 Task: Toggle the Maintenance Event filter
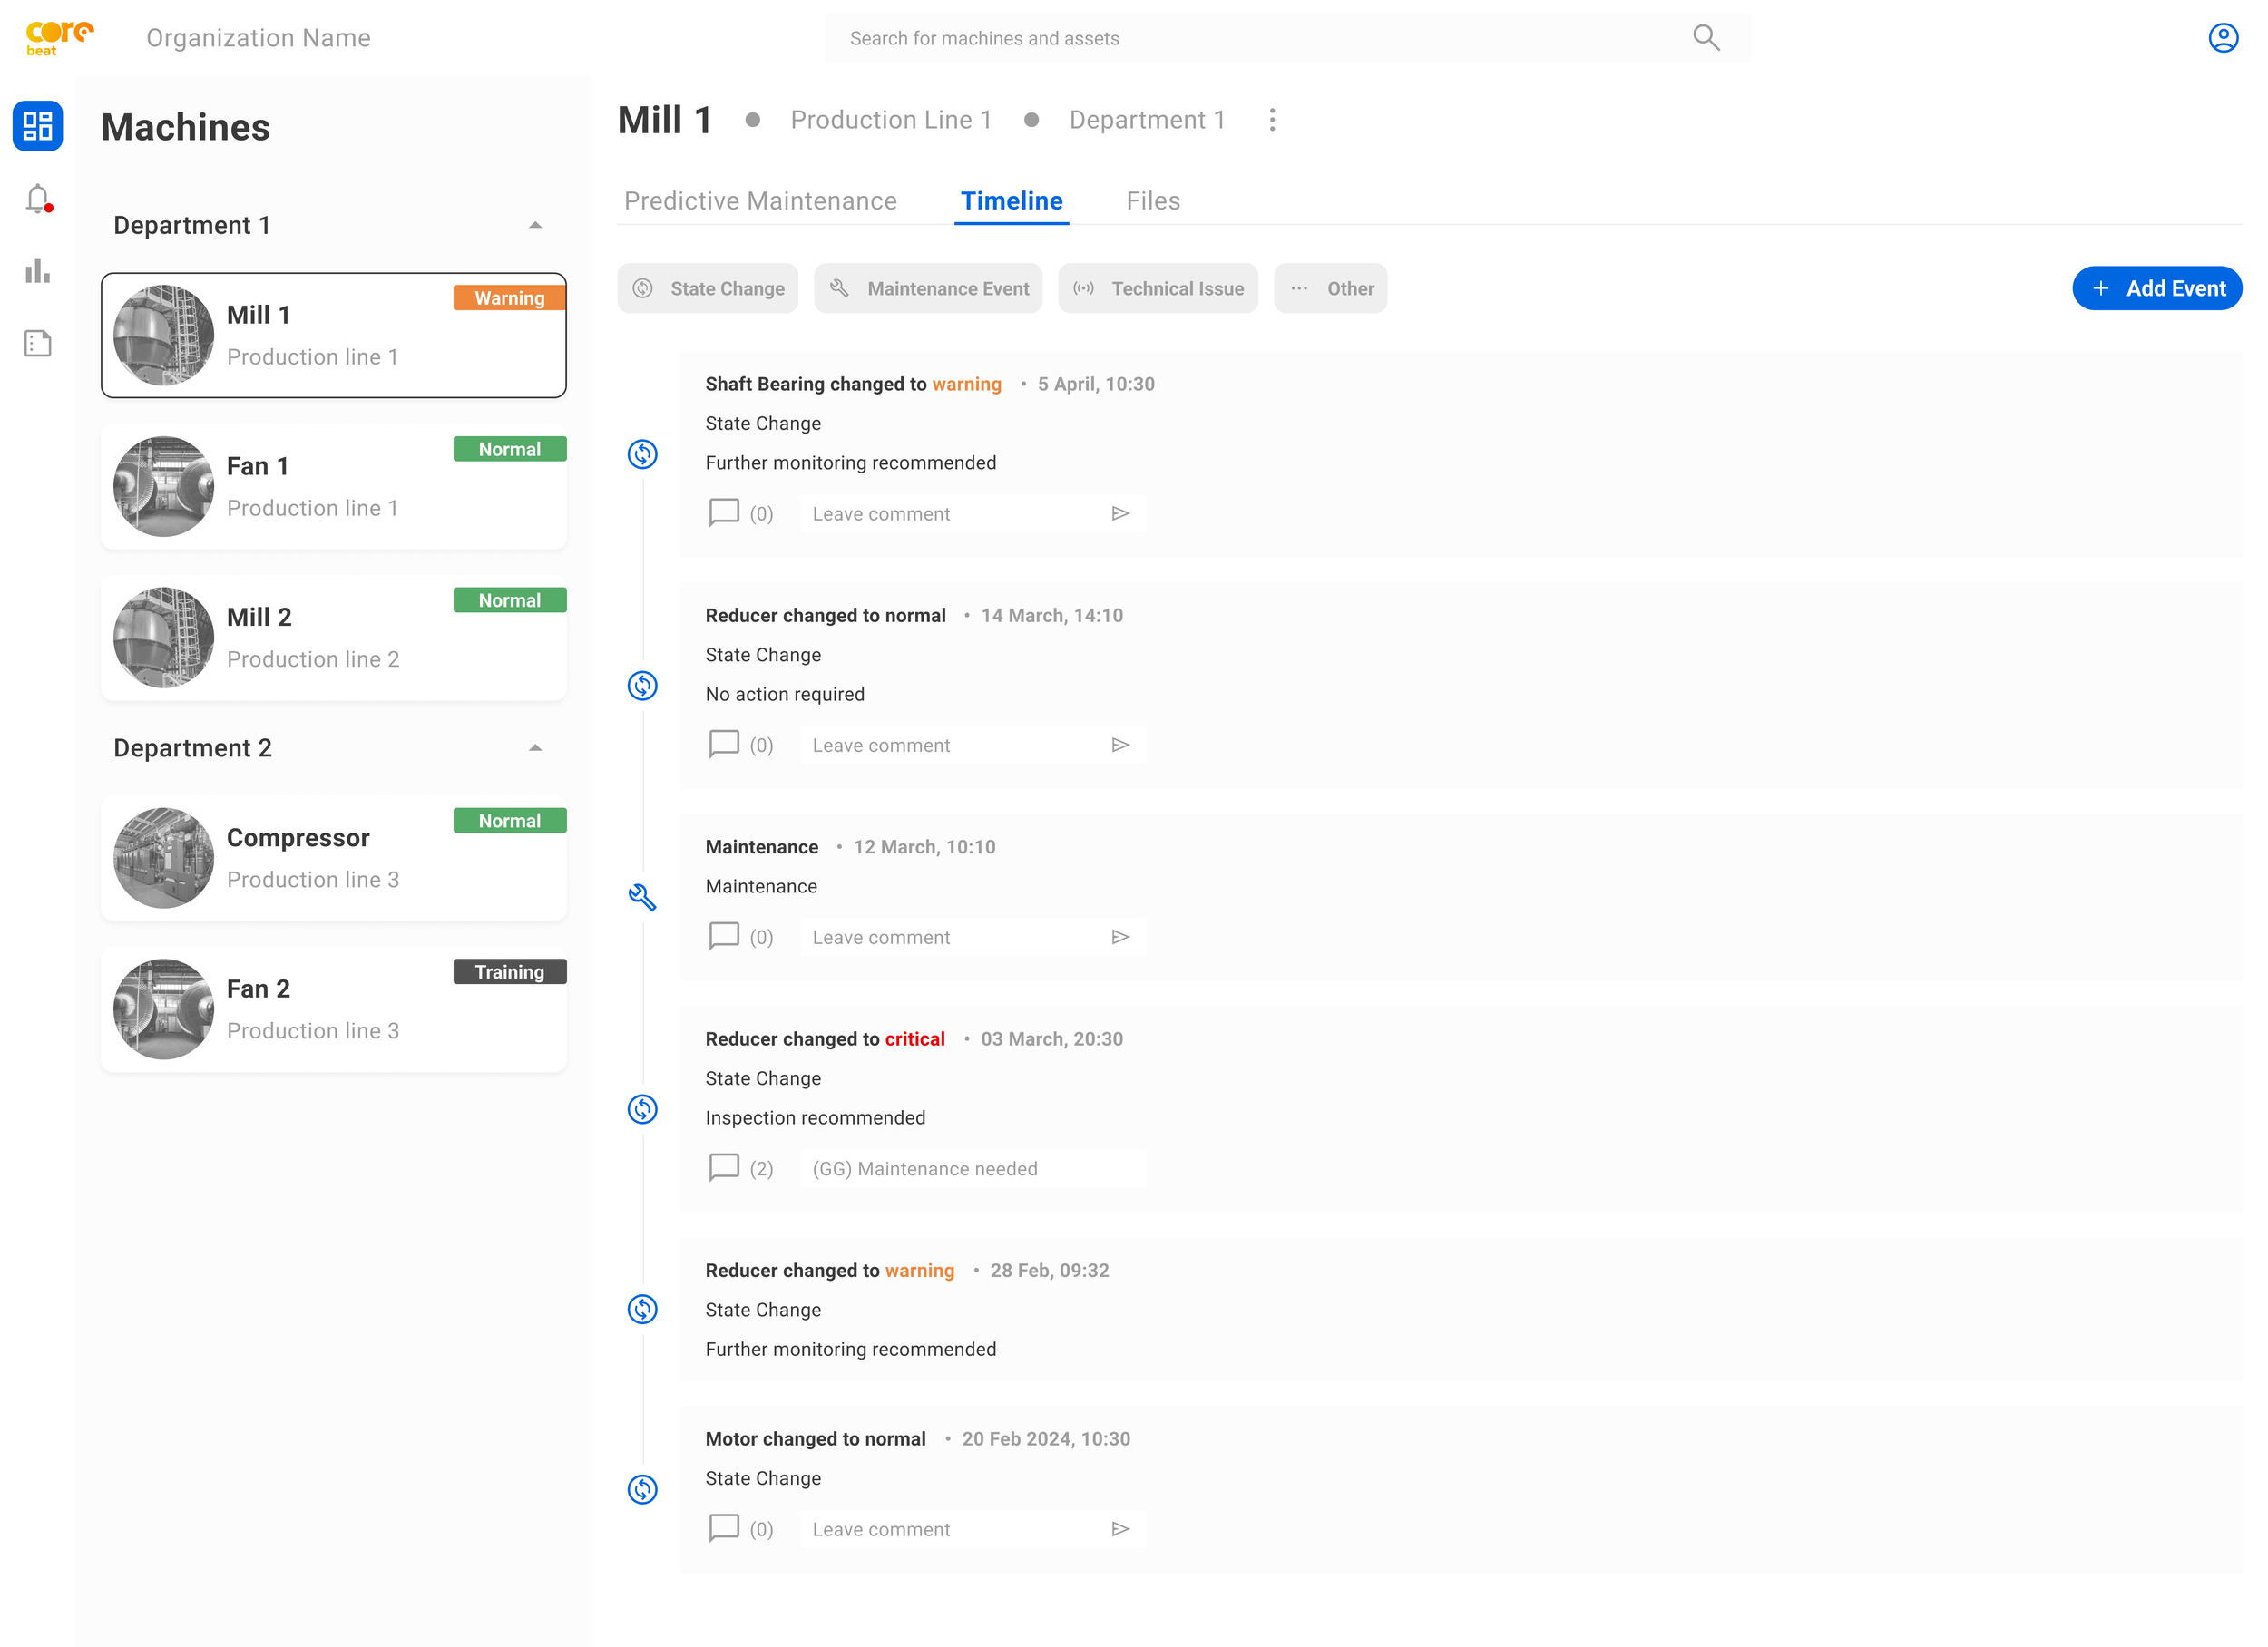(928, 288)
